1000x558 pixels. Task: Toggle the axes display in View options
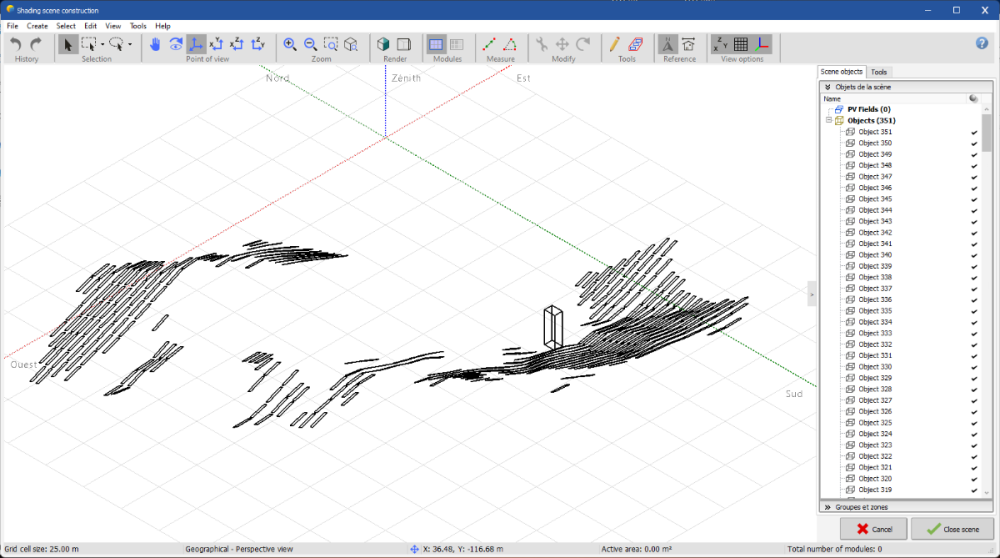tap(762, 44)
